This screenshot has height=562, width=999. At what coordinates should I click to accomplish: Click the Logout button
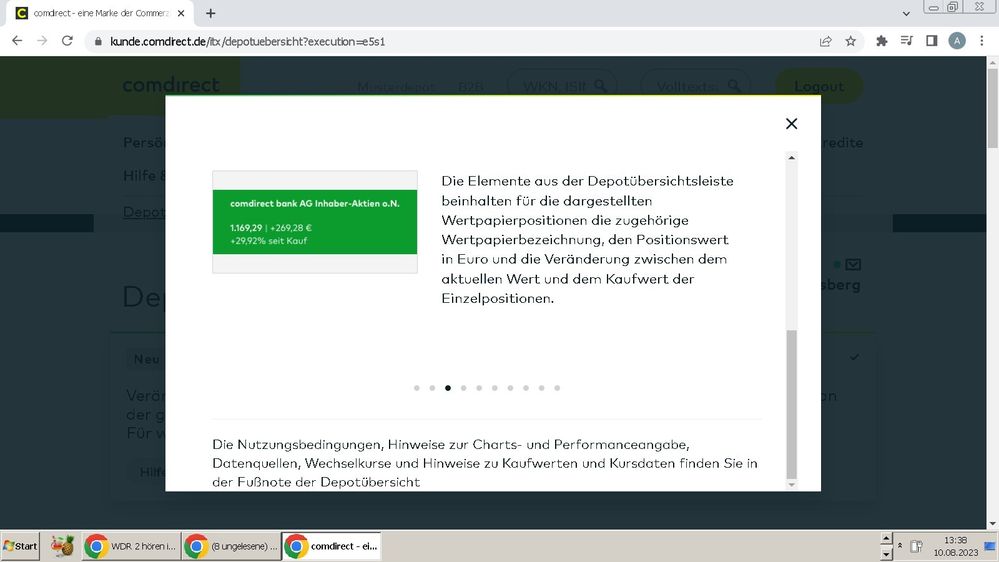coord(819,86)
